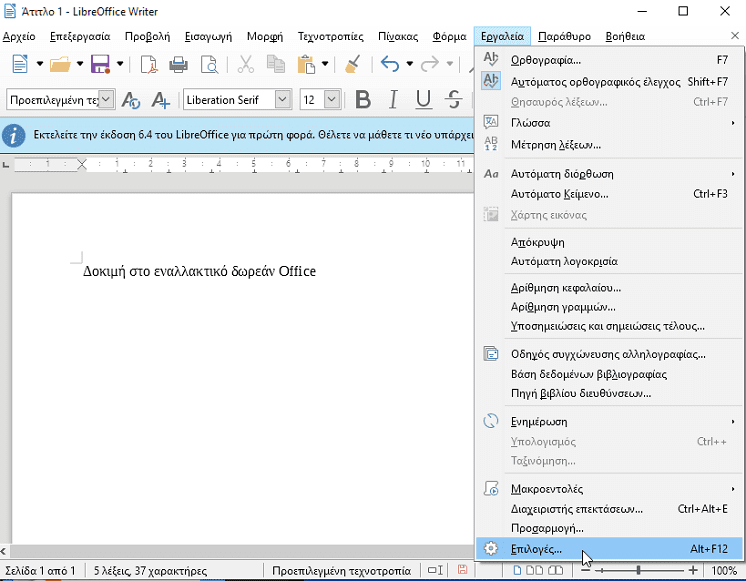
Task: Click the Cut scissors icon
Action: 245,64
